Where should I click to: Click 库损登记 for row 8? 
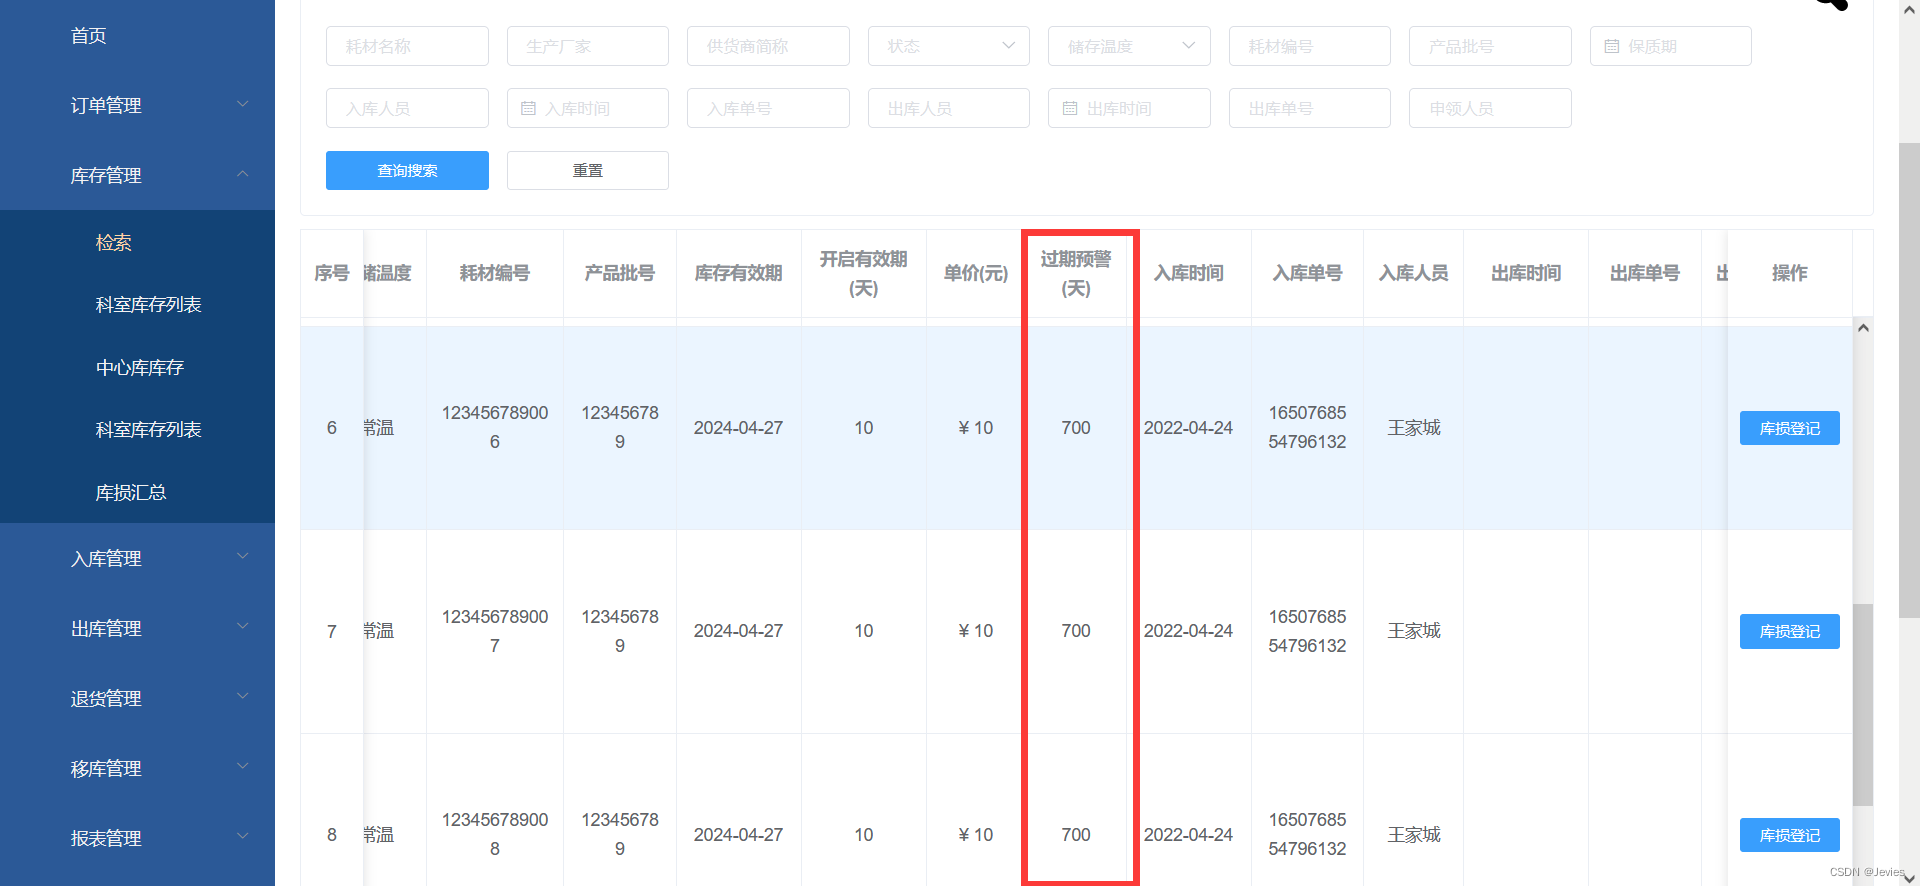[x=1789, y=835]
